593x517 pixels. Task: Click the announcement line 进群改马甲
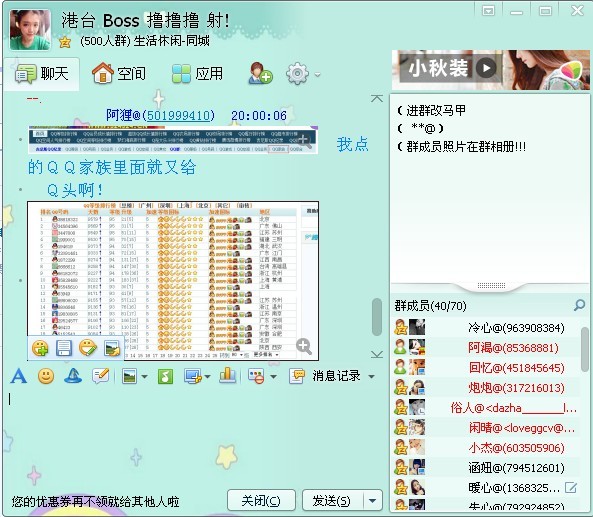click(436, 110)
